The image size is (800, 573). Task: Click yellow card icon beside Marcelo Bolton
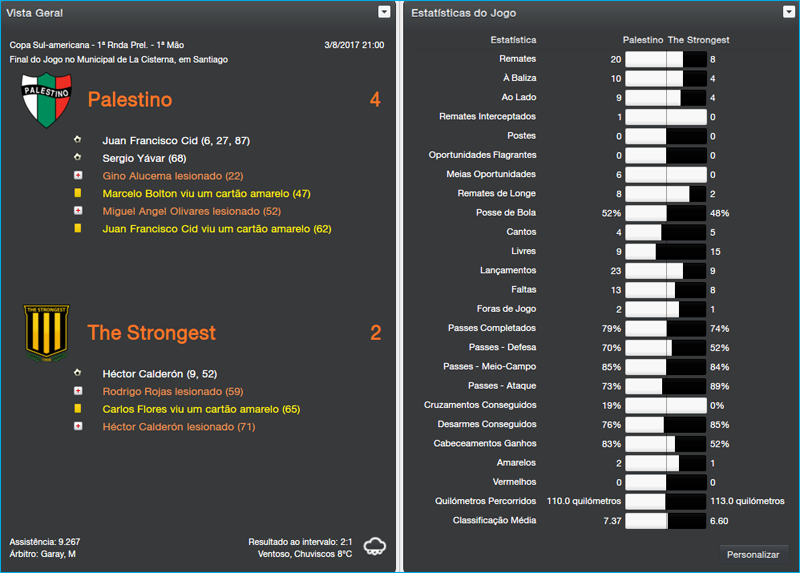pos(77,193)
